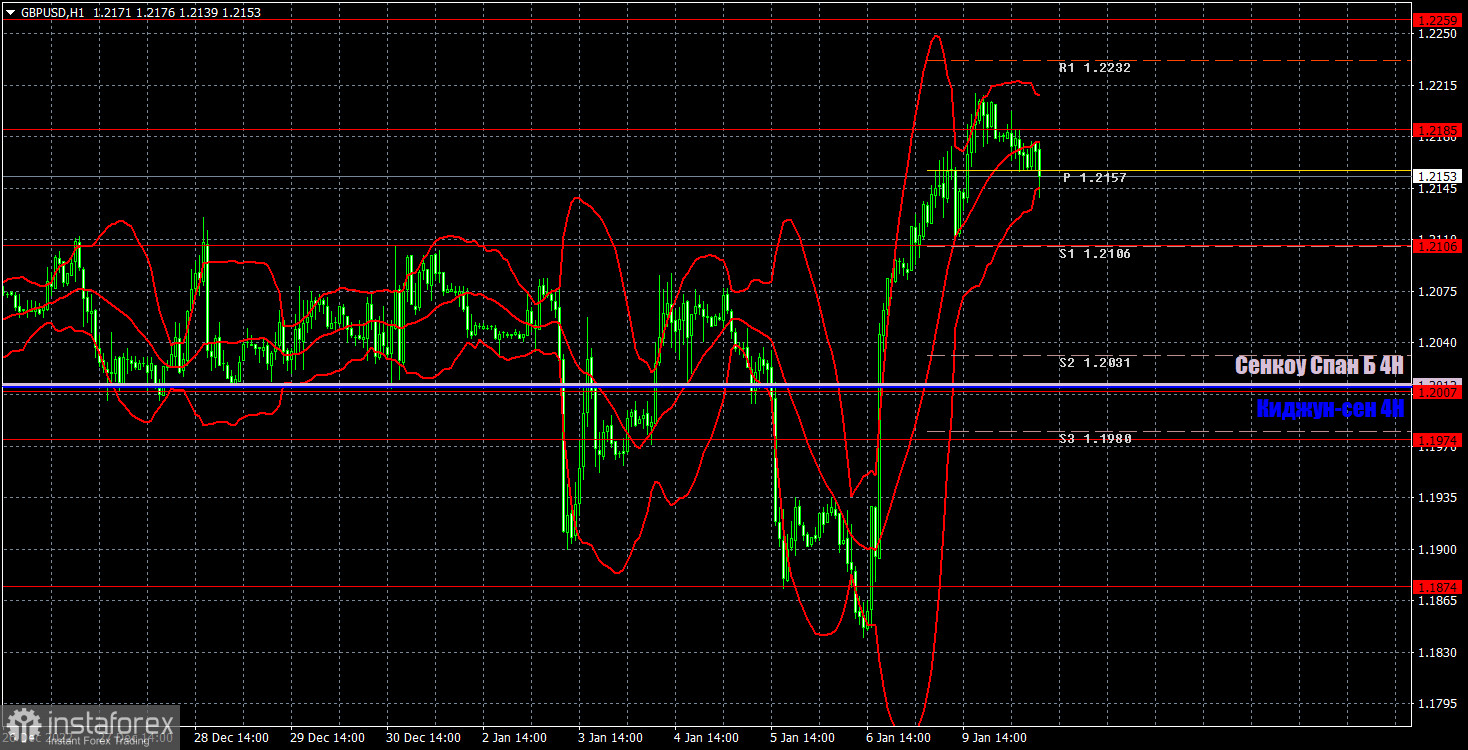Click the 1.1830 price axis value

[1436, 653]
